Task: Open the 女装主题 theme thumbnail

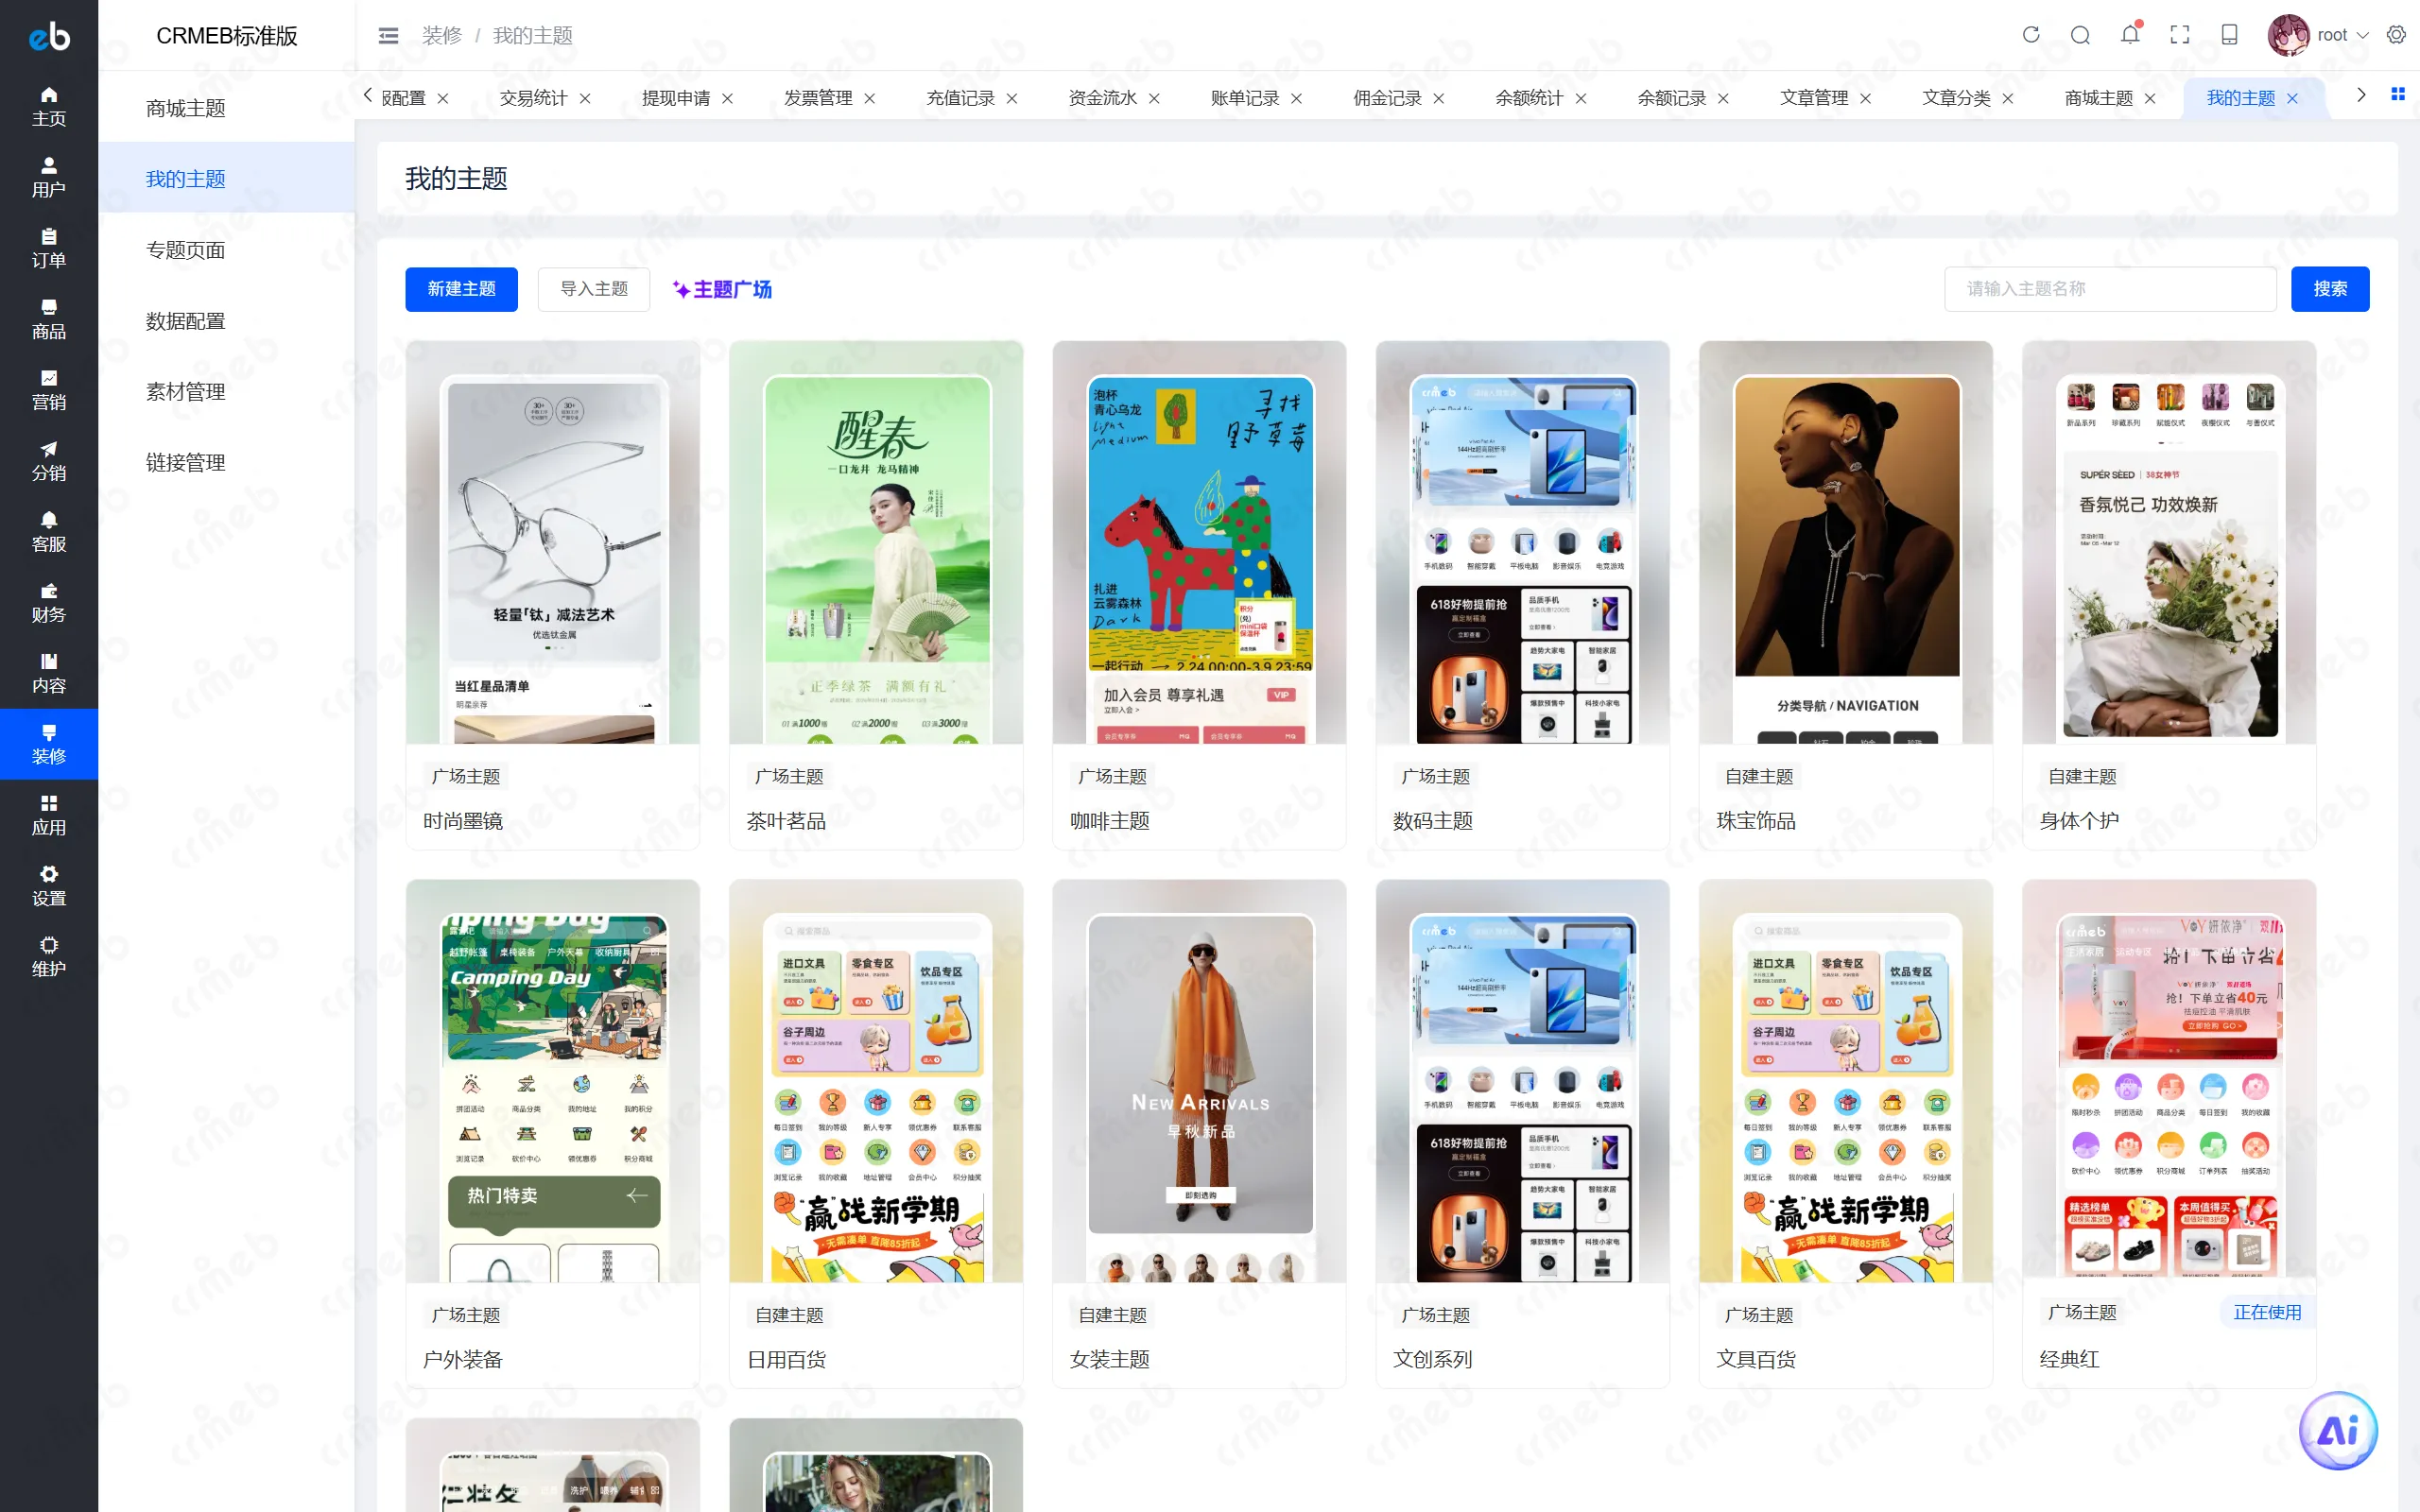Action: pos(1199,1081)
